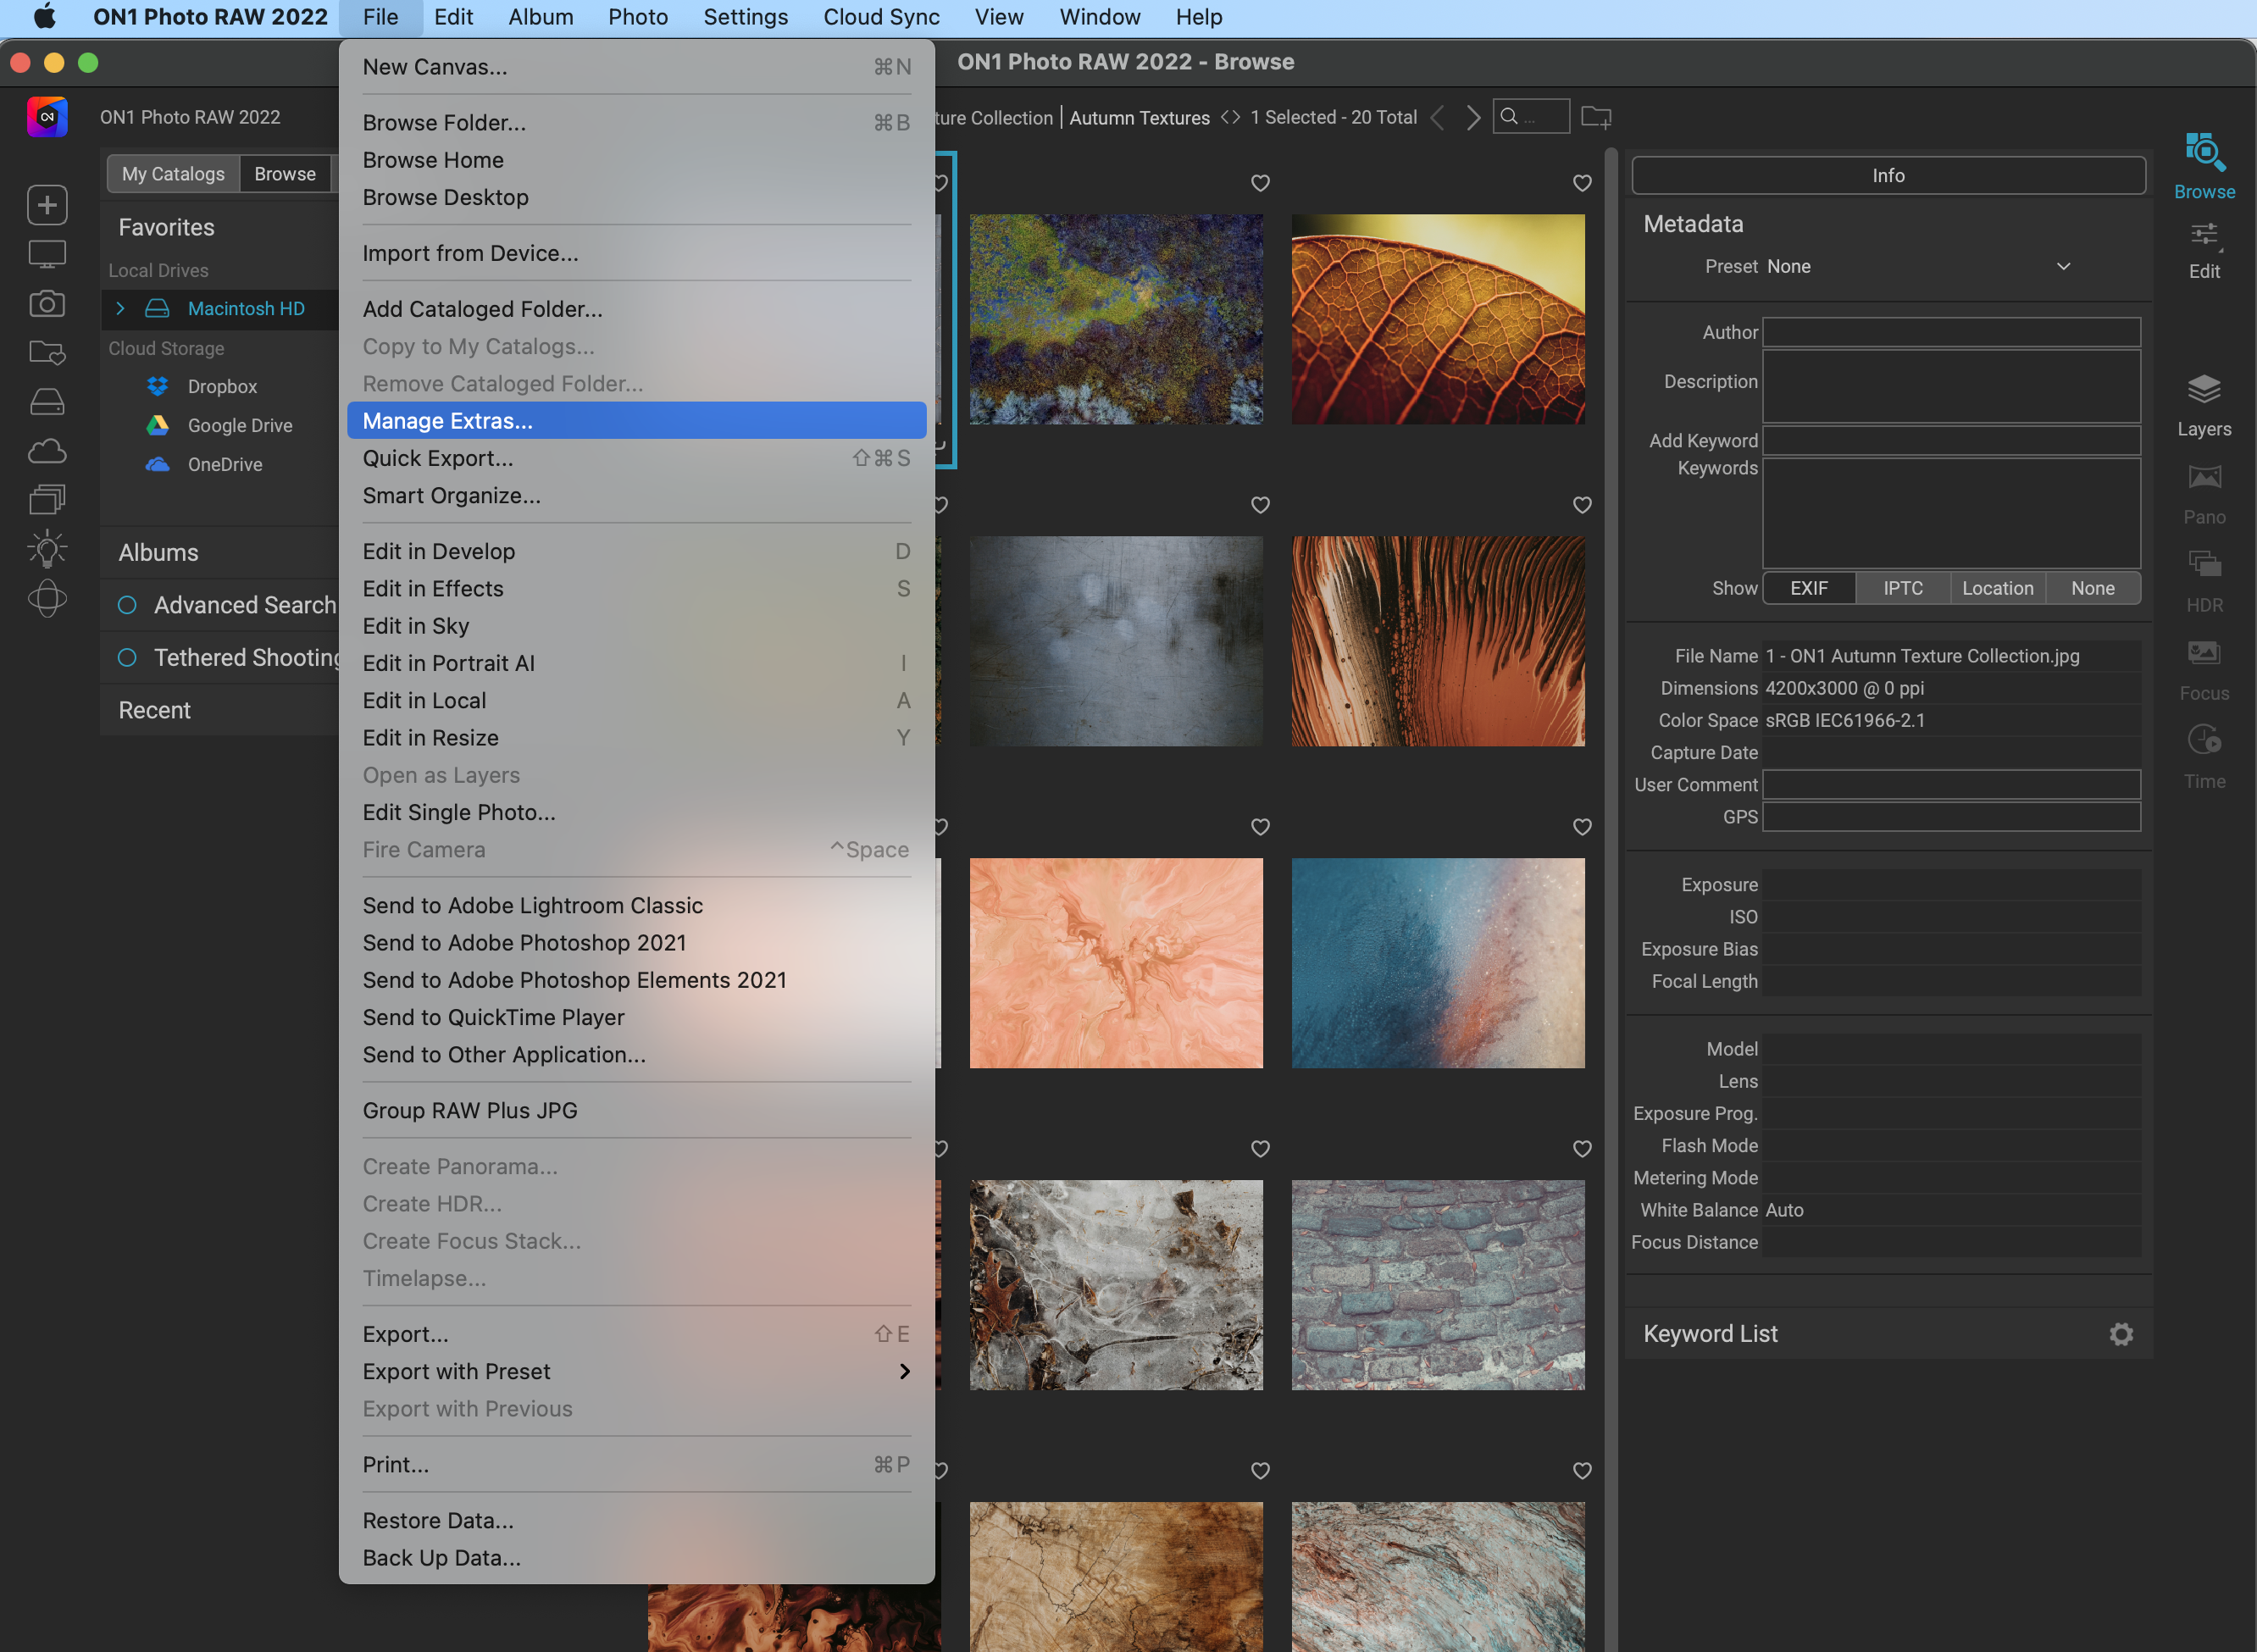This screenshot has width=2257, height=1652.
Task: Favorite the orange leaf texture heart
Action: coord(1581,183)
